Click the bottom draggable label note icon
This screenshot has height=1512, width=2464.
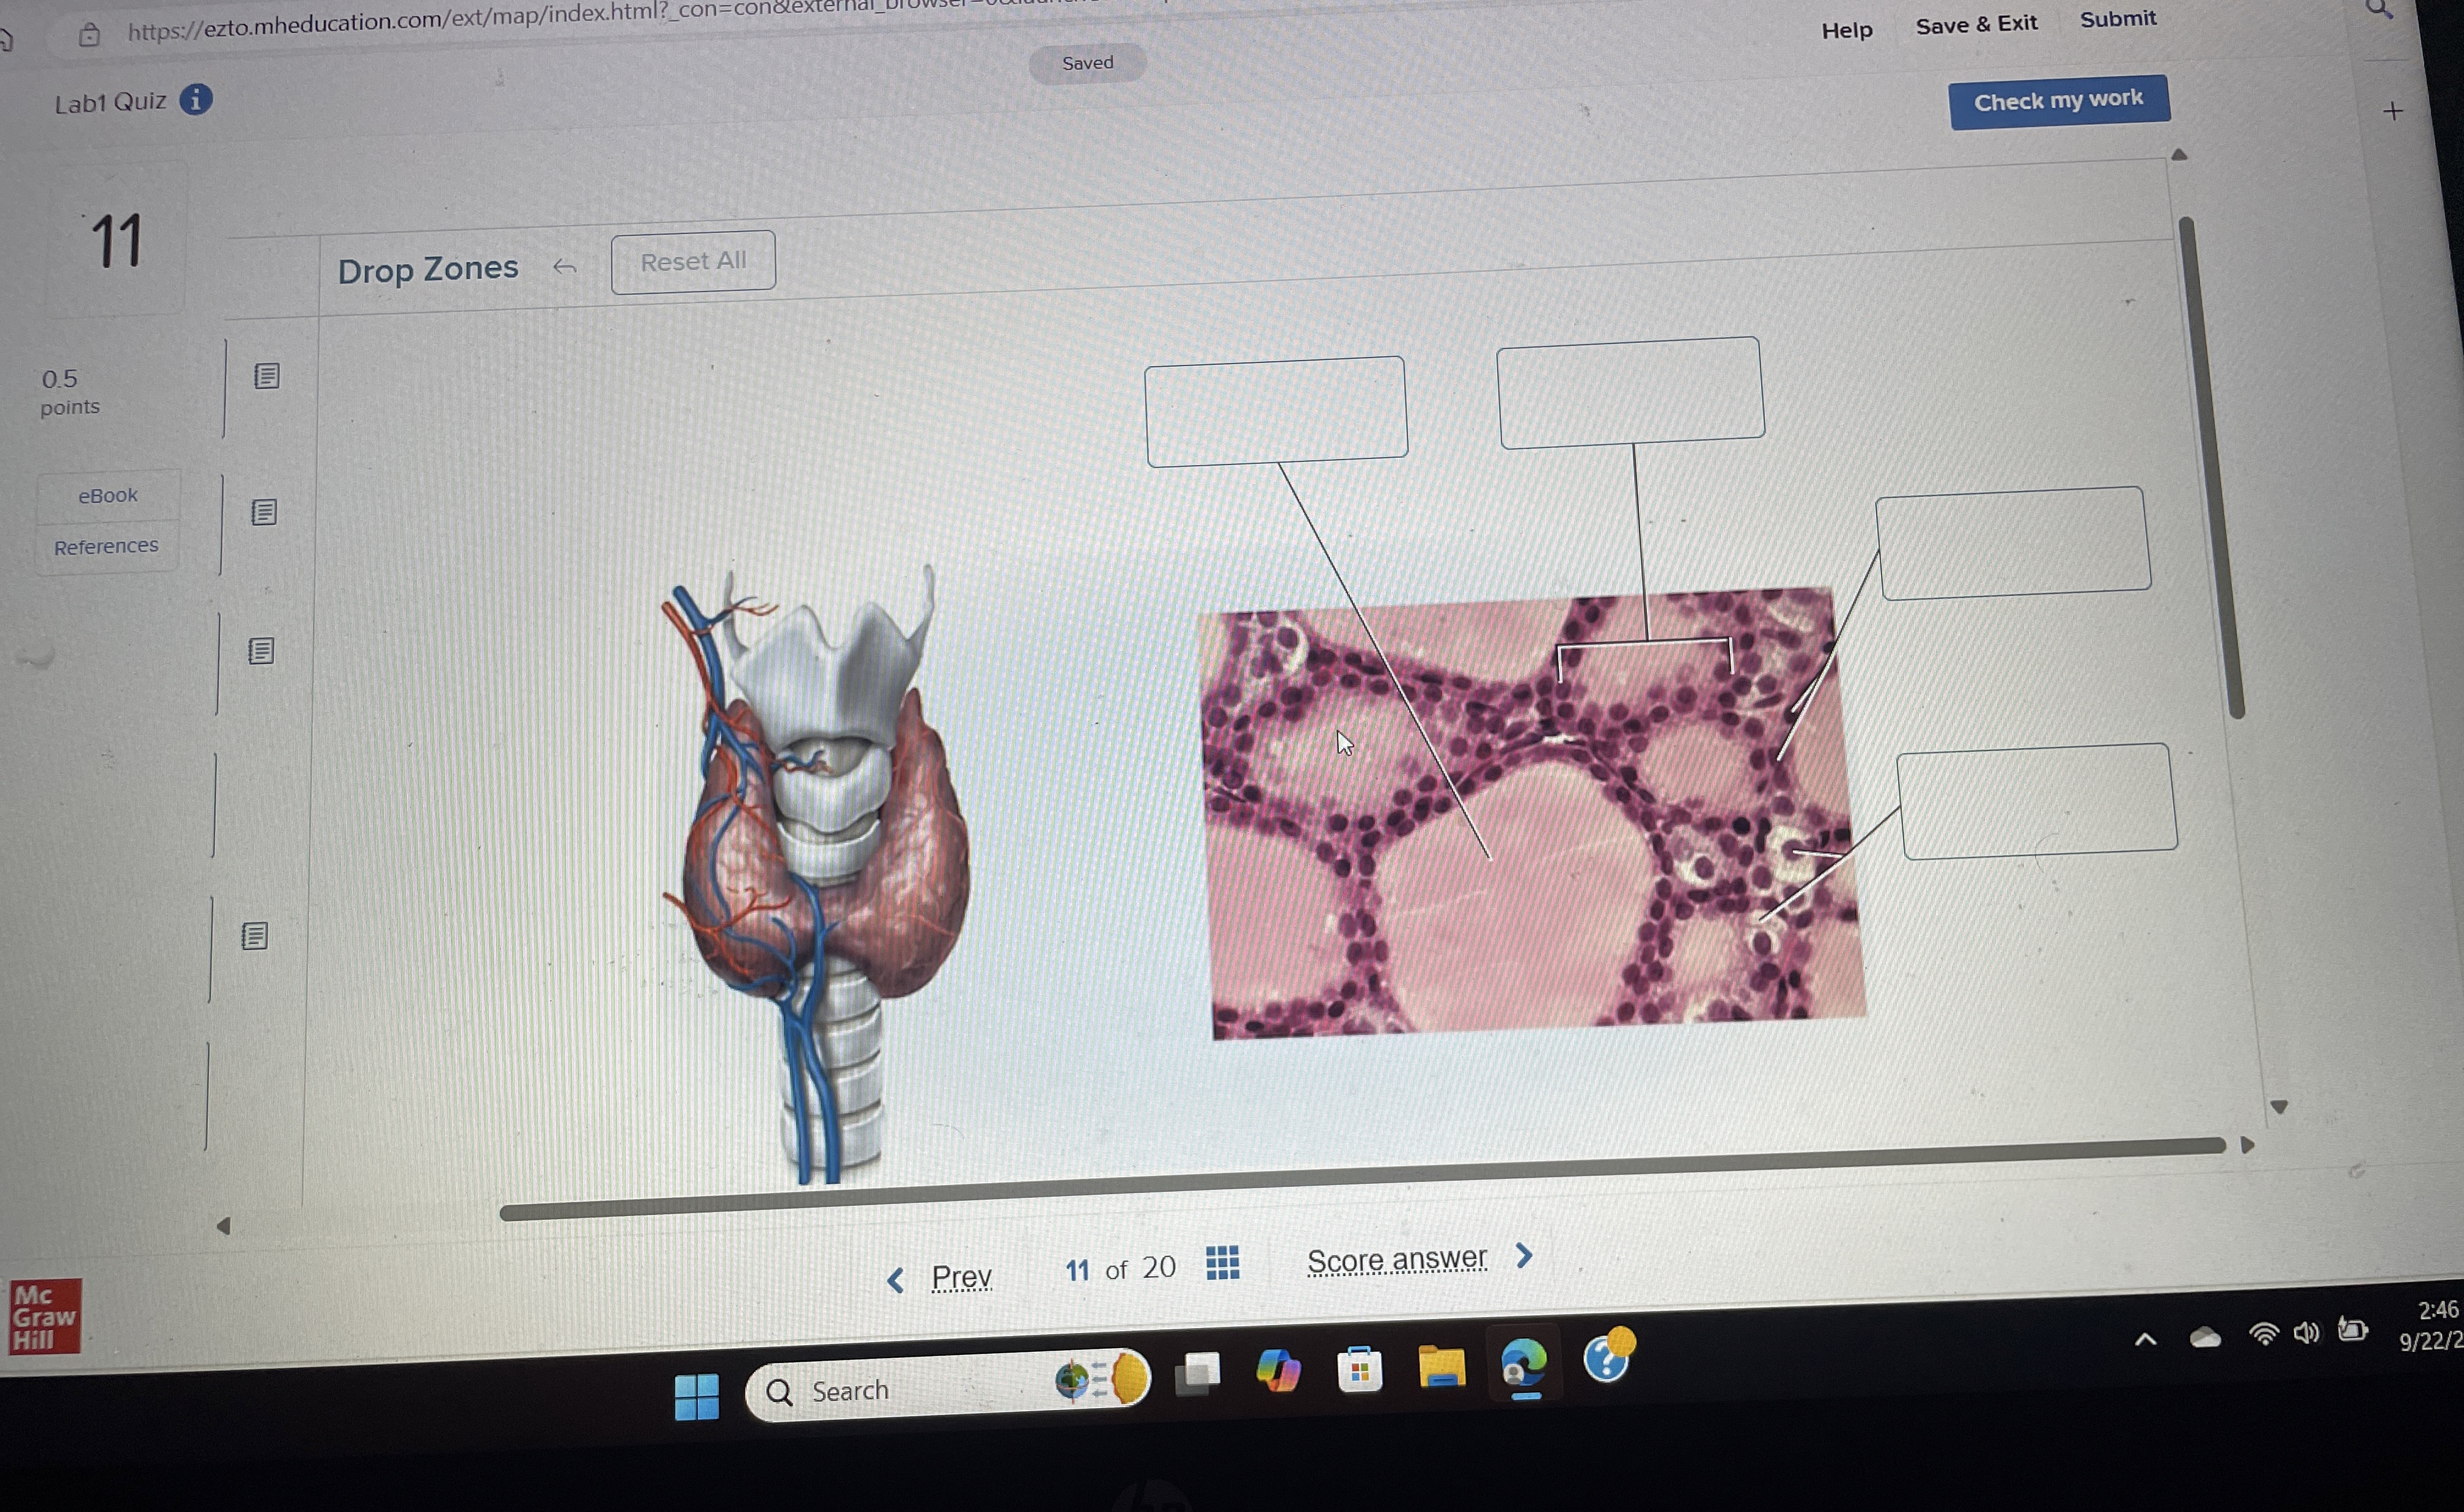[x=255, y=936]
